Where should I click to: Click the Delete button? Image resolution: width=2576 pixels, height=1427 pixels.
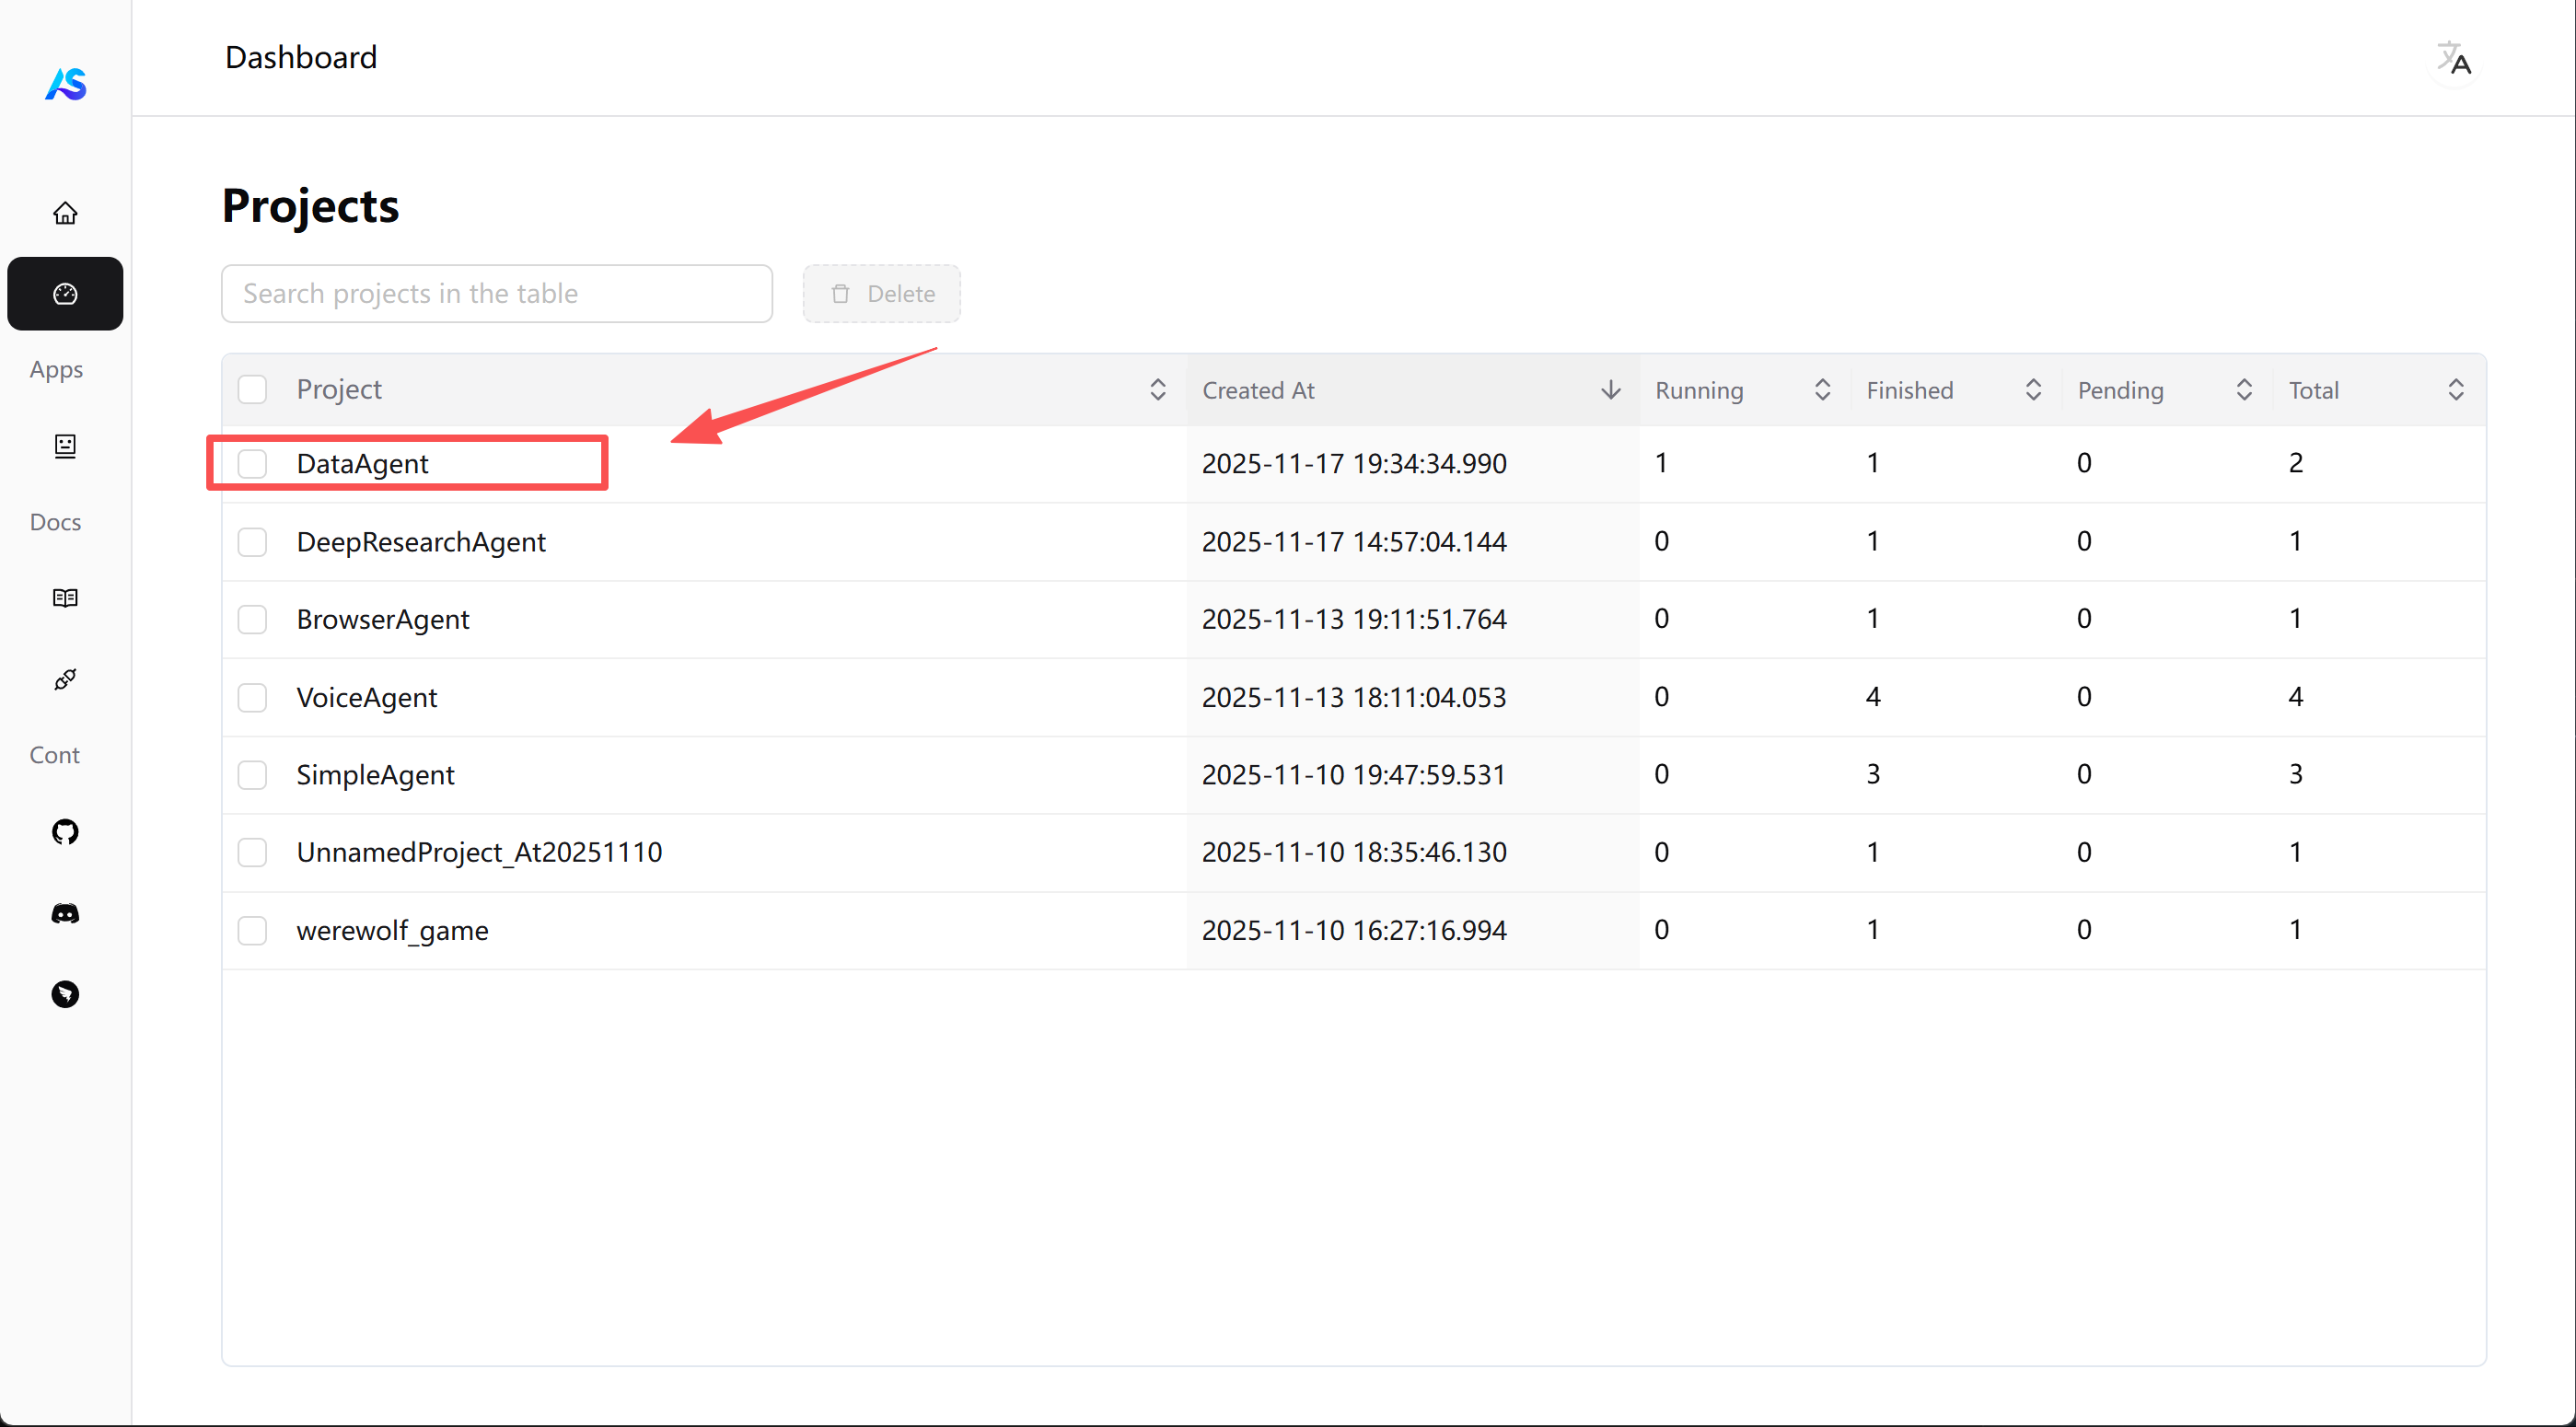[x=882, y=294]
